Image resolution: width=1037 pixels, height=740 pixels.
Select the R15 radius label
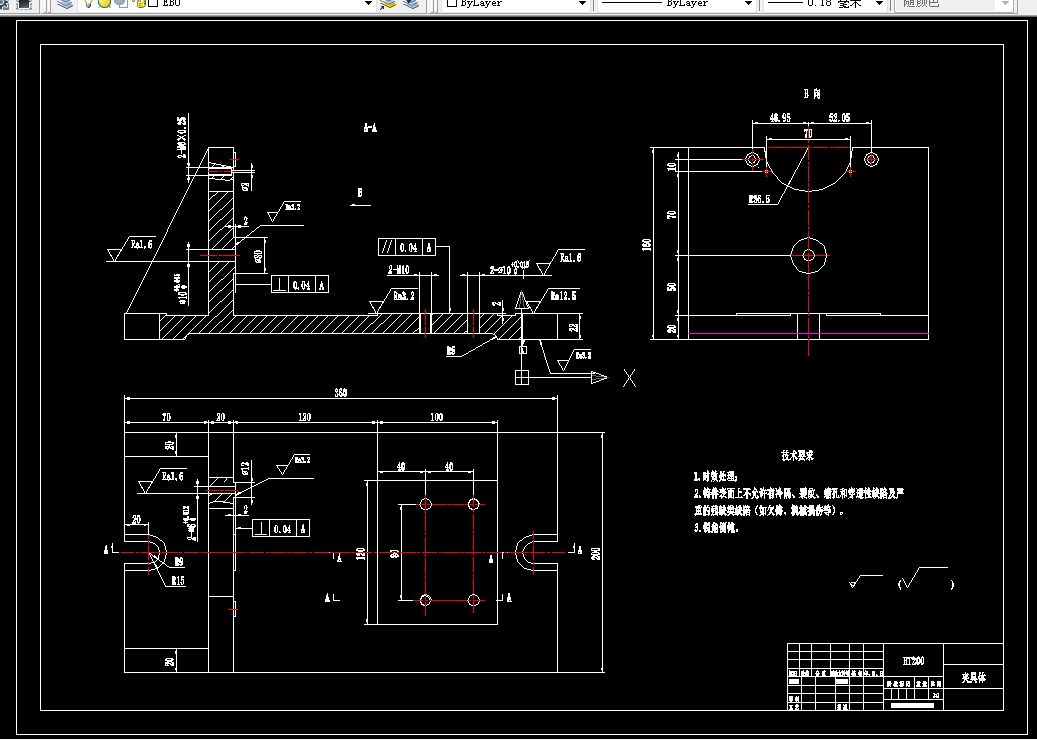coord(177,581)
